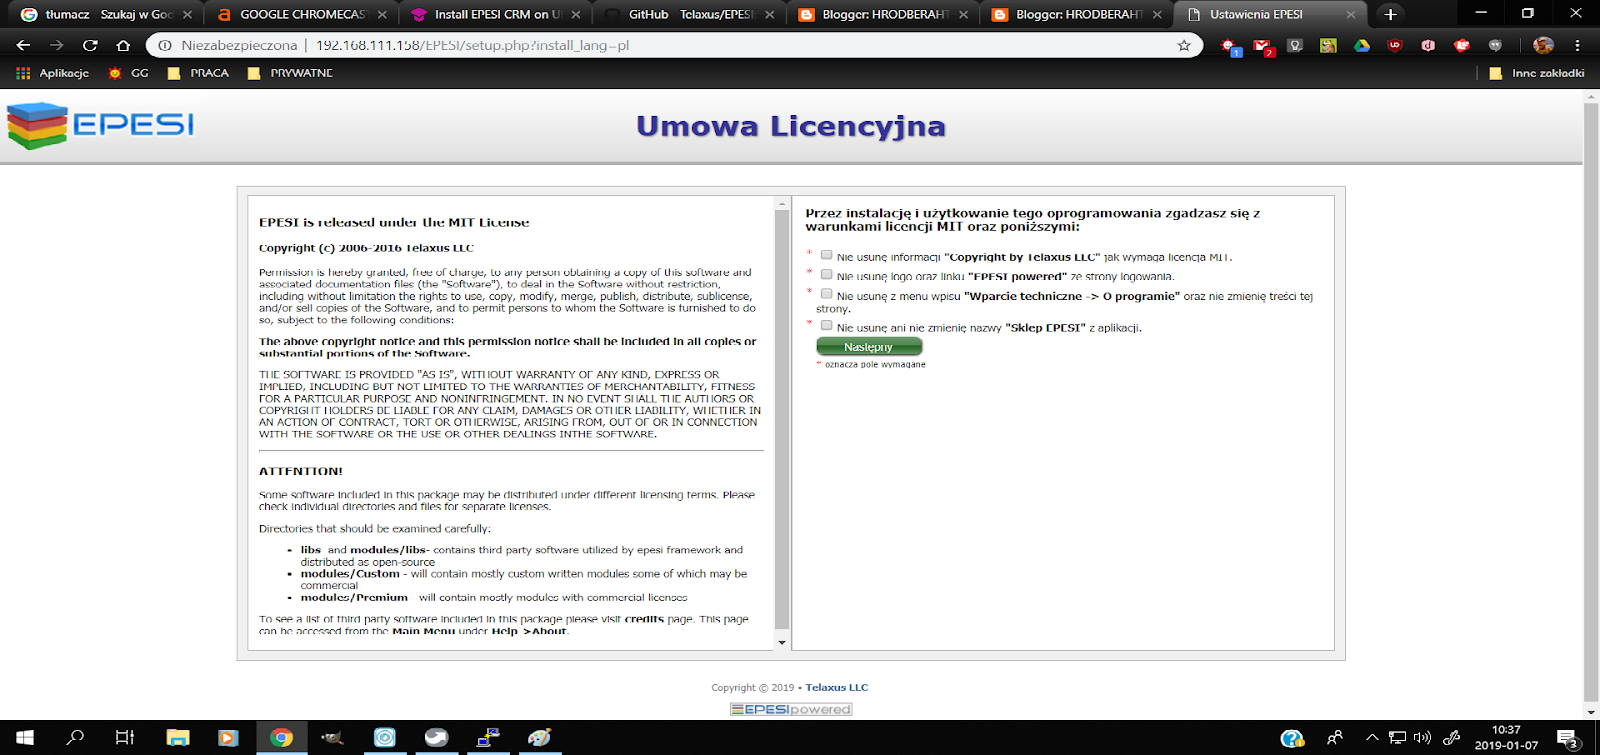The image size is (1600, 755).
Task: Check 'Sklep EPESI' name agreement checkbox
Action: [x=826, y=325]
